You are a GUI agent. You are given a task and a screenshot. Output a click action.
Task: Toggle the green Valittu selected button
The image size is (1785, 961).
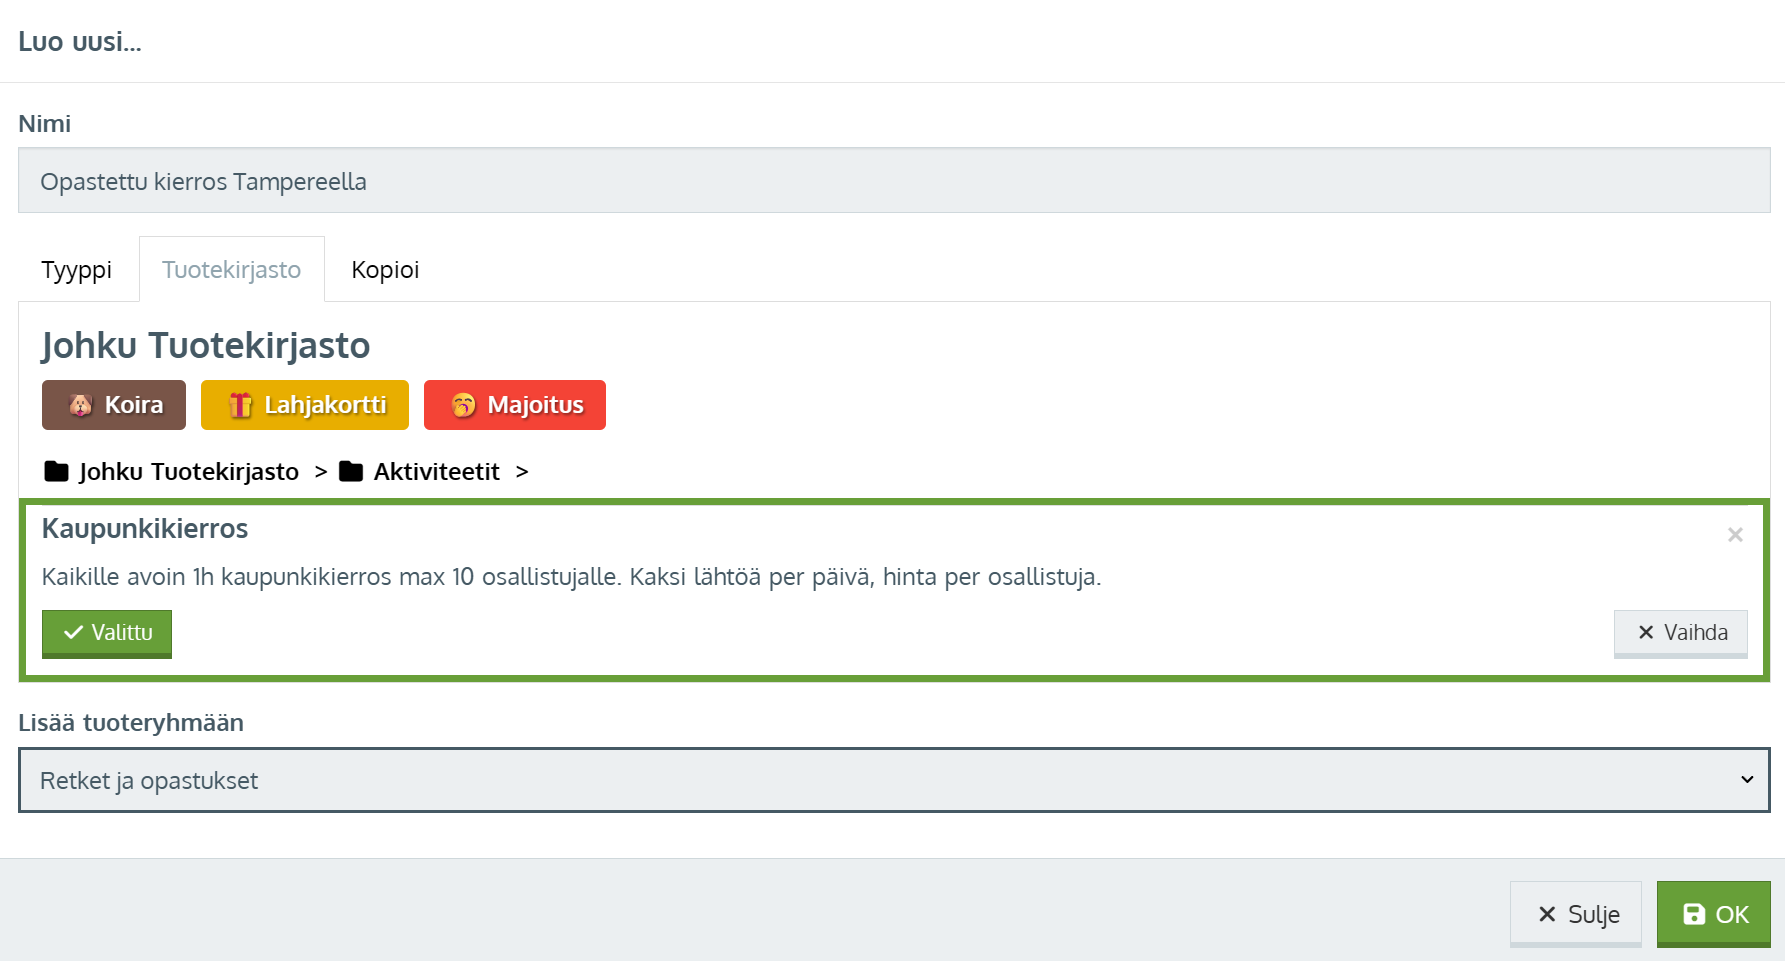[107, 633]
